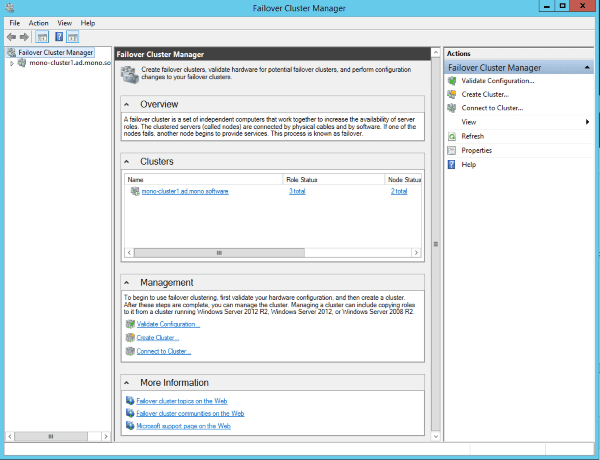Screen dimensions: 600x460
Task: Click the globe icon beside Failover cluster topics
Action: click(x=130, y=401)
